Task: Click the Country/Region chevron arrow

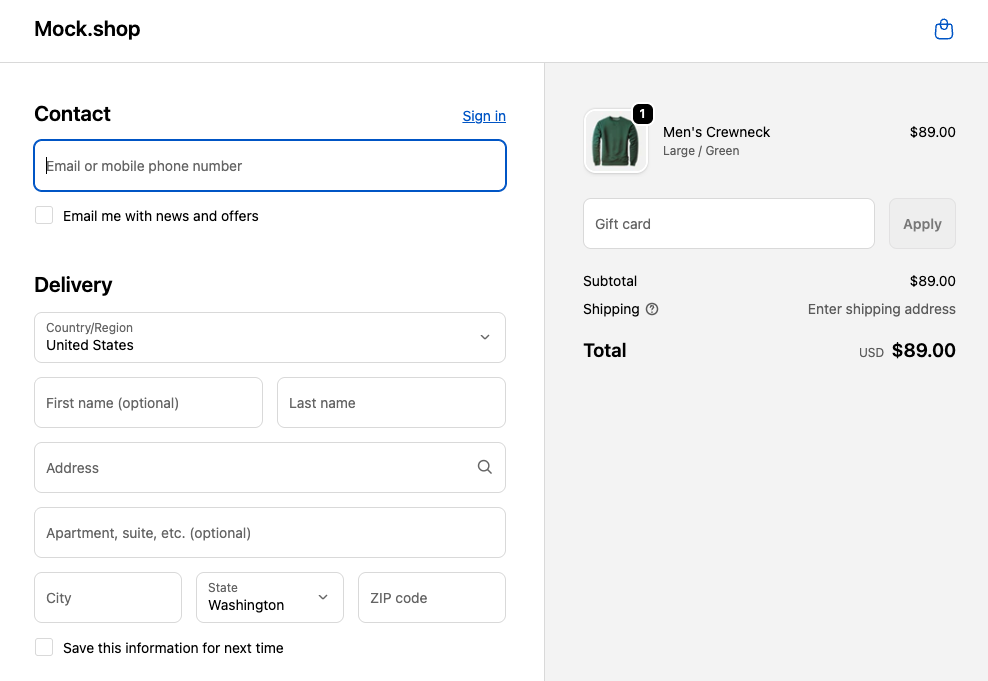Action: [485, 337]
